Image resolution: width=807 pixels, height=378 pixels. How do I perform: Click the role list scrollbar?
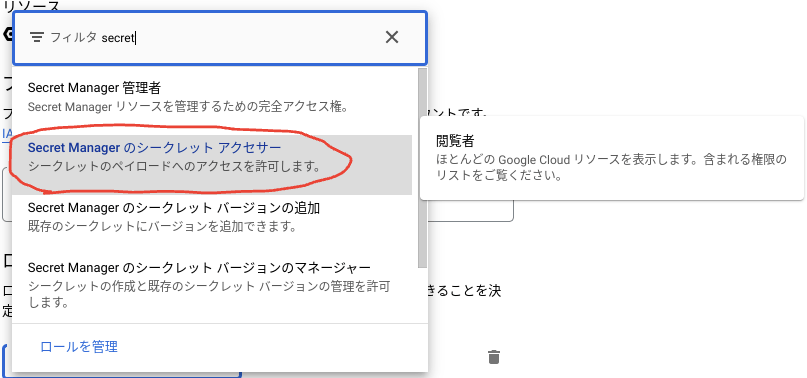(x=422, y=168)
